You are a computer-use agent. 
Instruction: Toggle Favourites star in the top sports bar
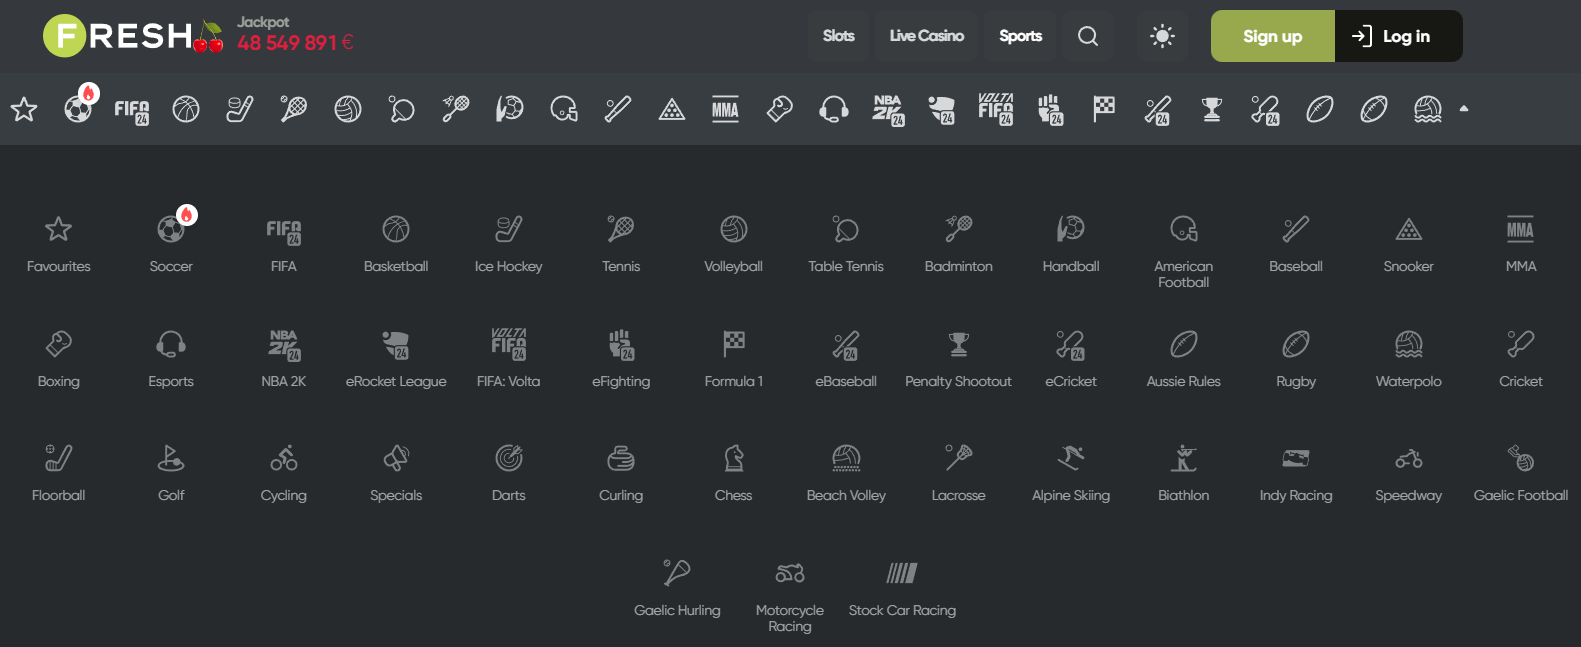tap(24, 109)
